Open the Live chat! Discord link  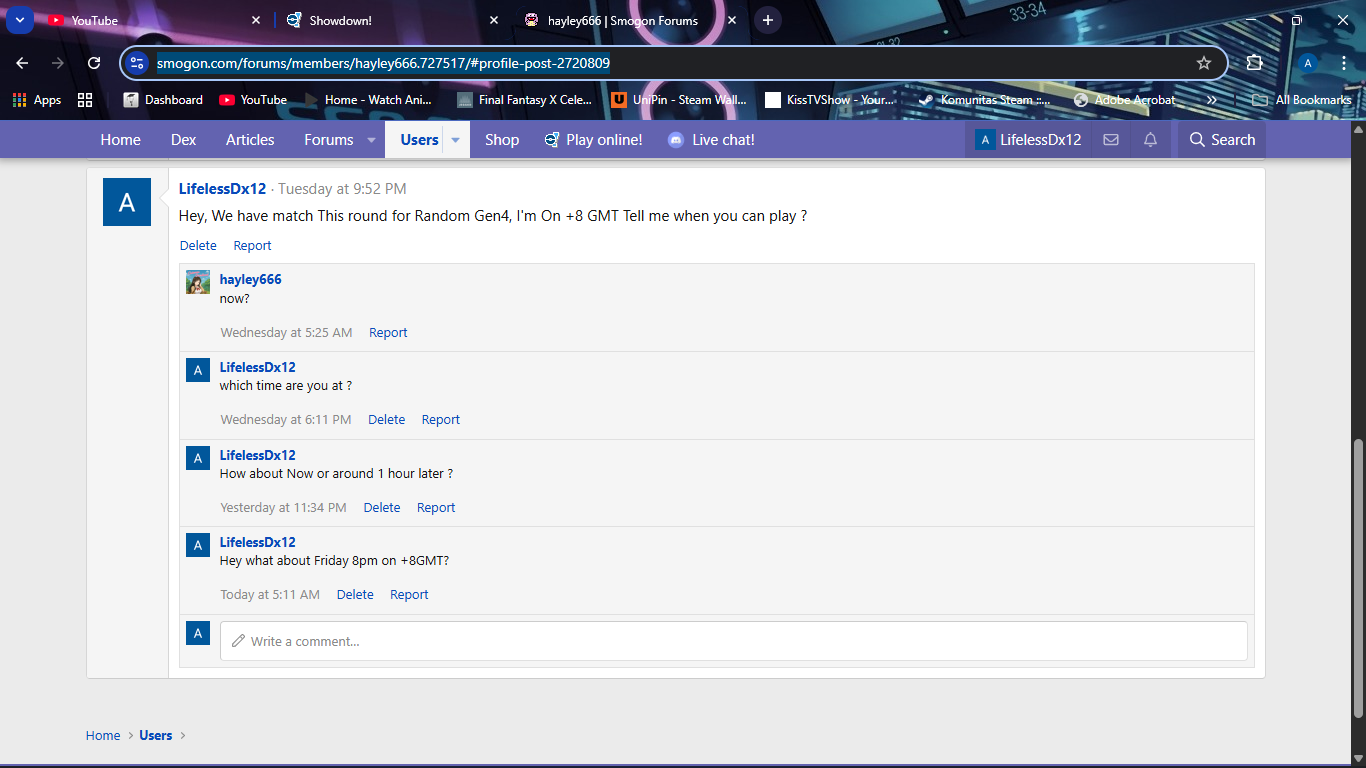tap(711, 140)
